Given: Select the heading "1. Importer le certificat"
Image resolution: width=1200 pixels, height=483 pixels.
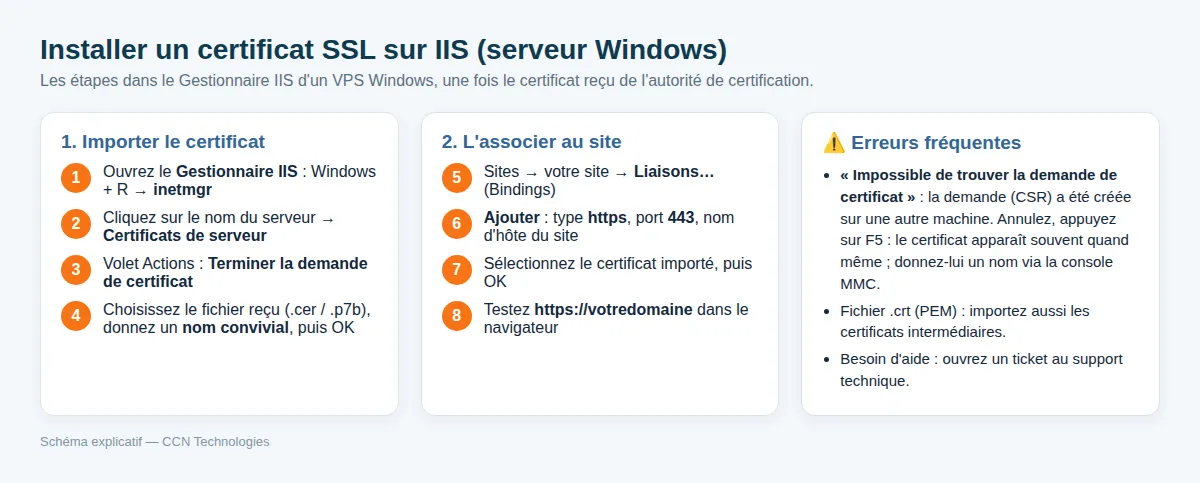Looking at the screenshot, I should (163, 142).
